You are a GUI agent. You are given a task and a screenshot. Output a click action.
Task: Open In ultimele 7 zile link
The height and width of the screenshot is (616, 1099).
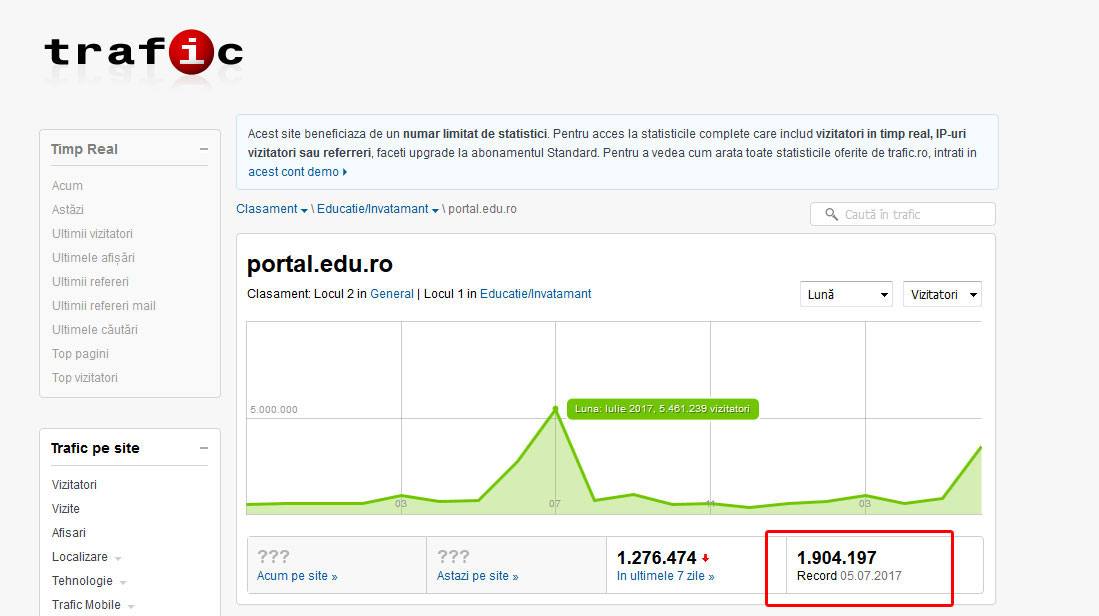pos(665,576)
